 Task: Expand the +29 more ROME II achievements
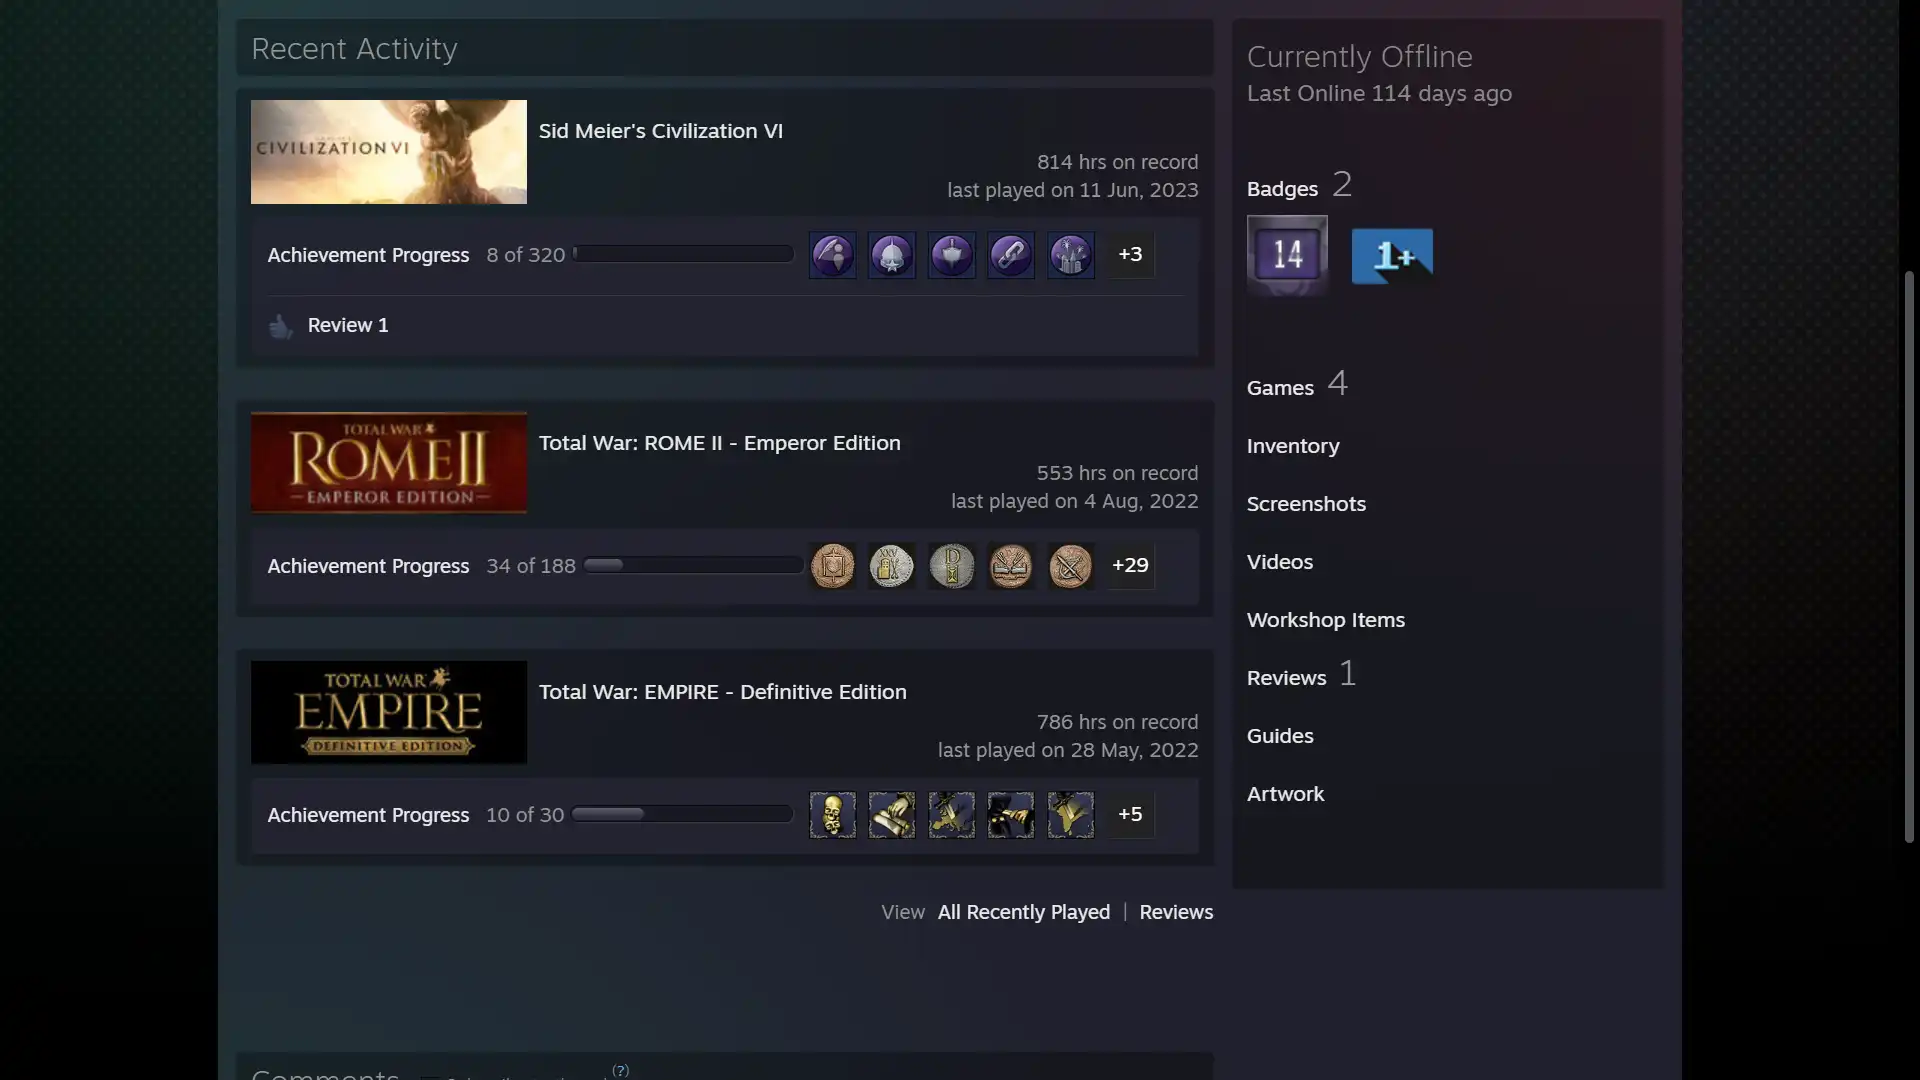[x=1130, y=566]
